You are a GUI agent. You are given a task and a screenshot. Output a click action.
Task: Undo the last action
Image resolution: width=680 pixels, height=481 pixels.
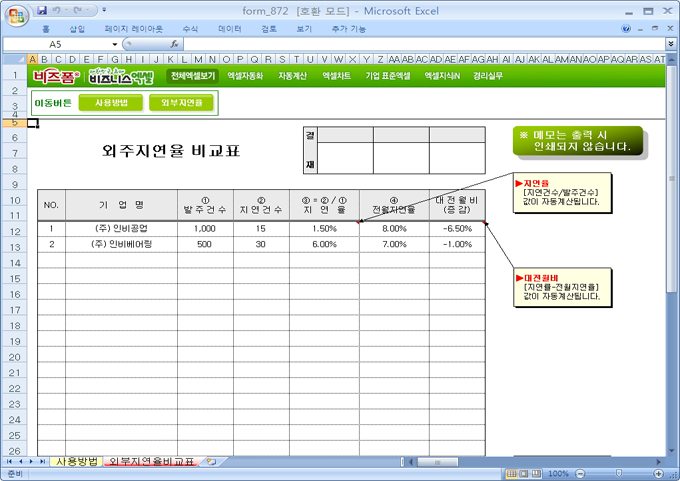(56, 10)
